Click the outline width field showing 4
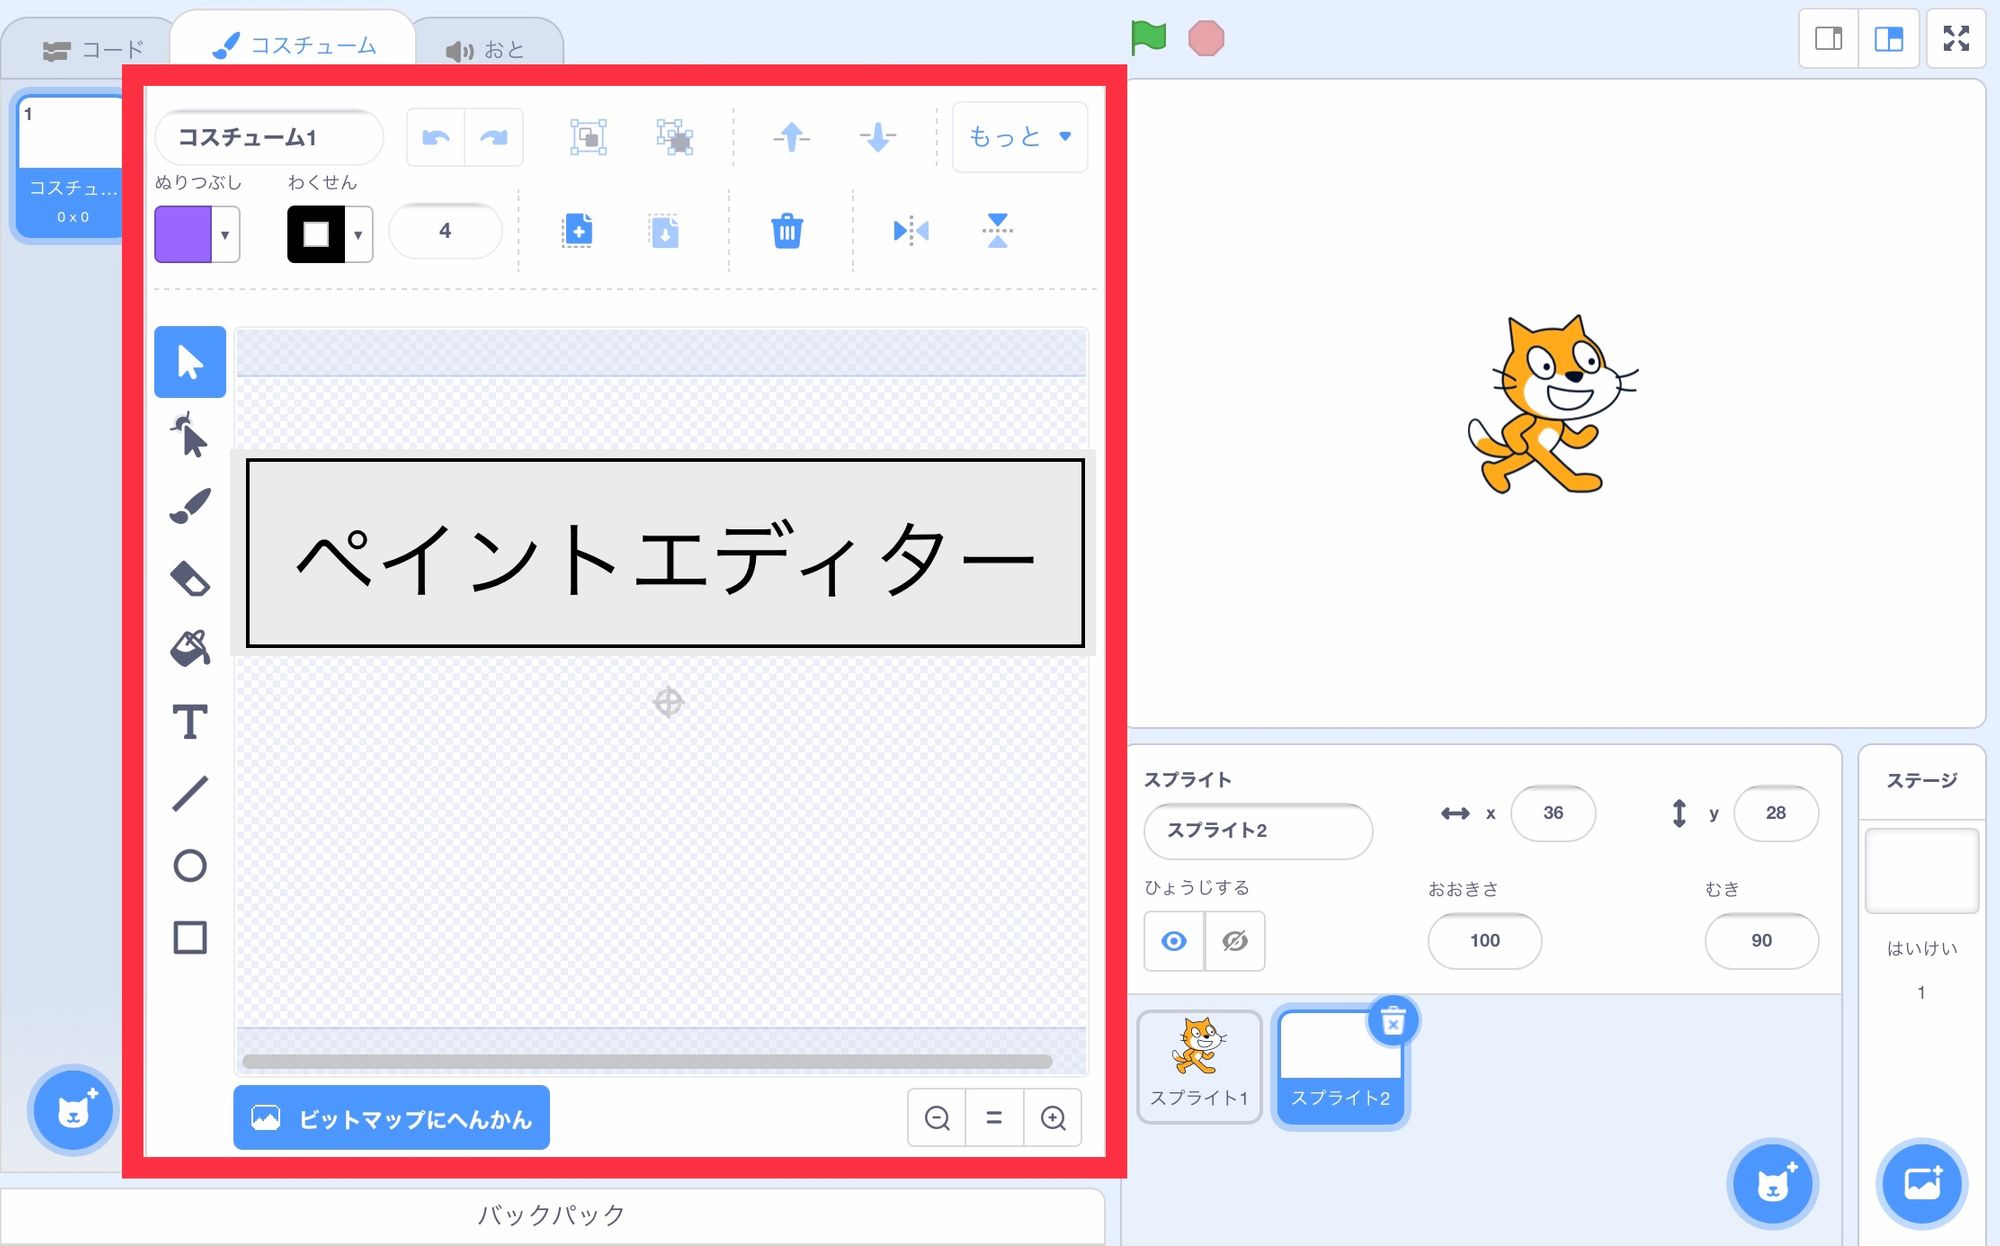Image resolution: width=2000 pixels, height=1246 pixels. click(x=445, y=231)
